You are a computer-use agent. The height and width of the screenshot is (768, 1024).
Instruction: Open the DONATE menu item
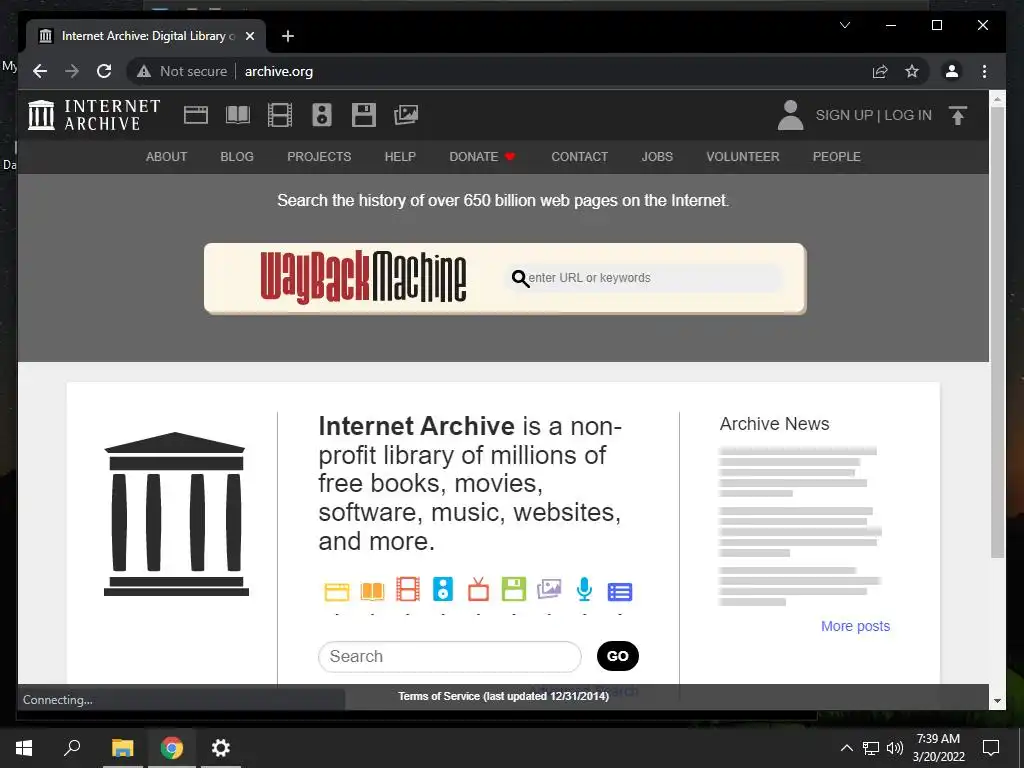coord(482,157)
